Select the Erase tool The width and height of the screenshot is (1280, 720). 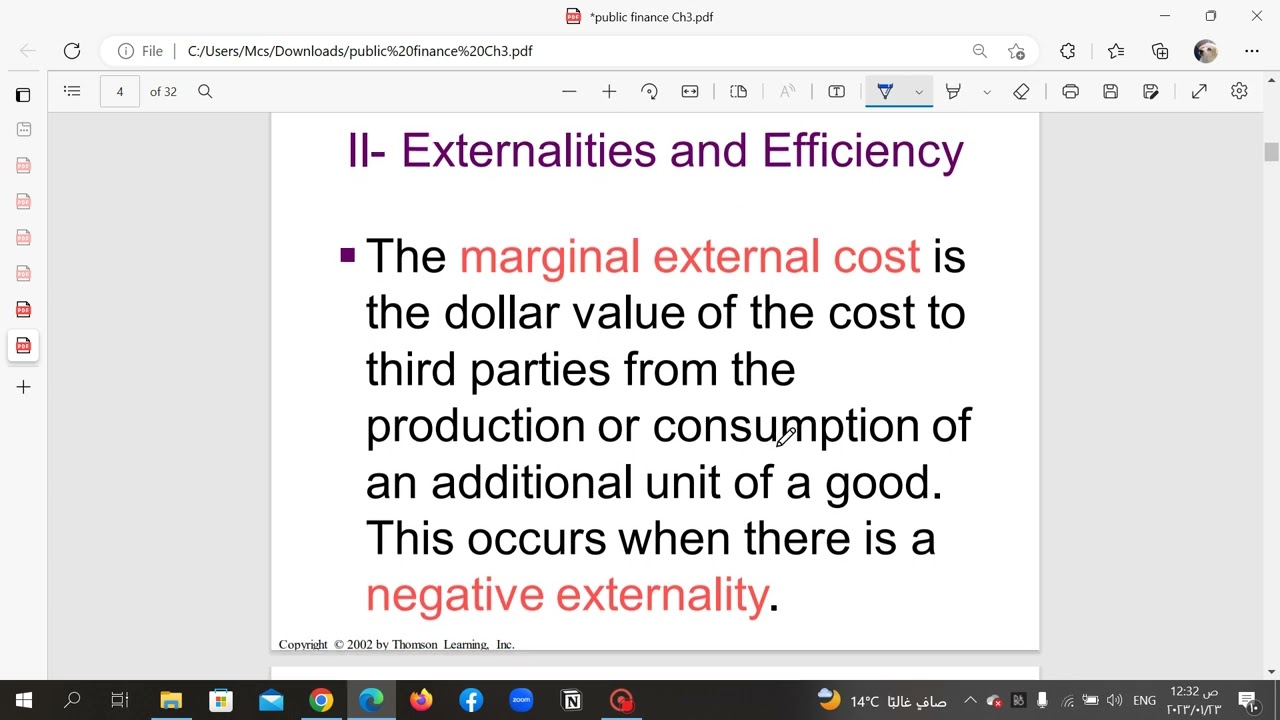click(1021, 91)
